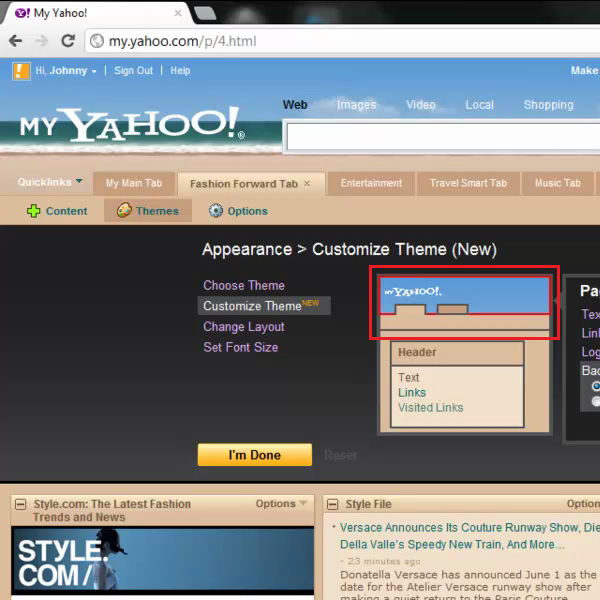Select the Shopping search category
The width and height of the screenshot is (600, 600).
548,105
